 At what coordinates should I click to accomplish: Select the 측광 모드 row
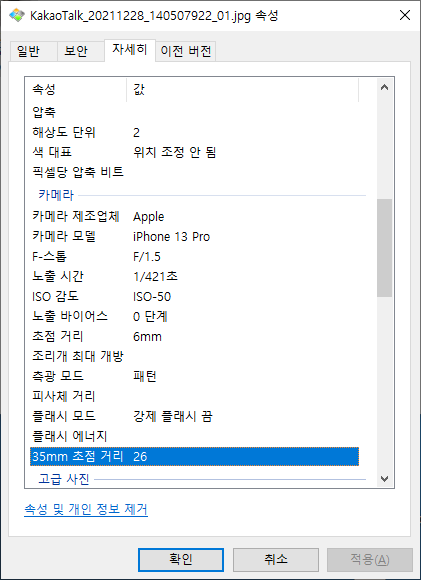(194, 376)
